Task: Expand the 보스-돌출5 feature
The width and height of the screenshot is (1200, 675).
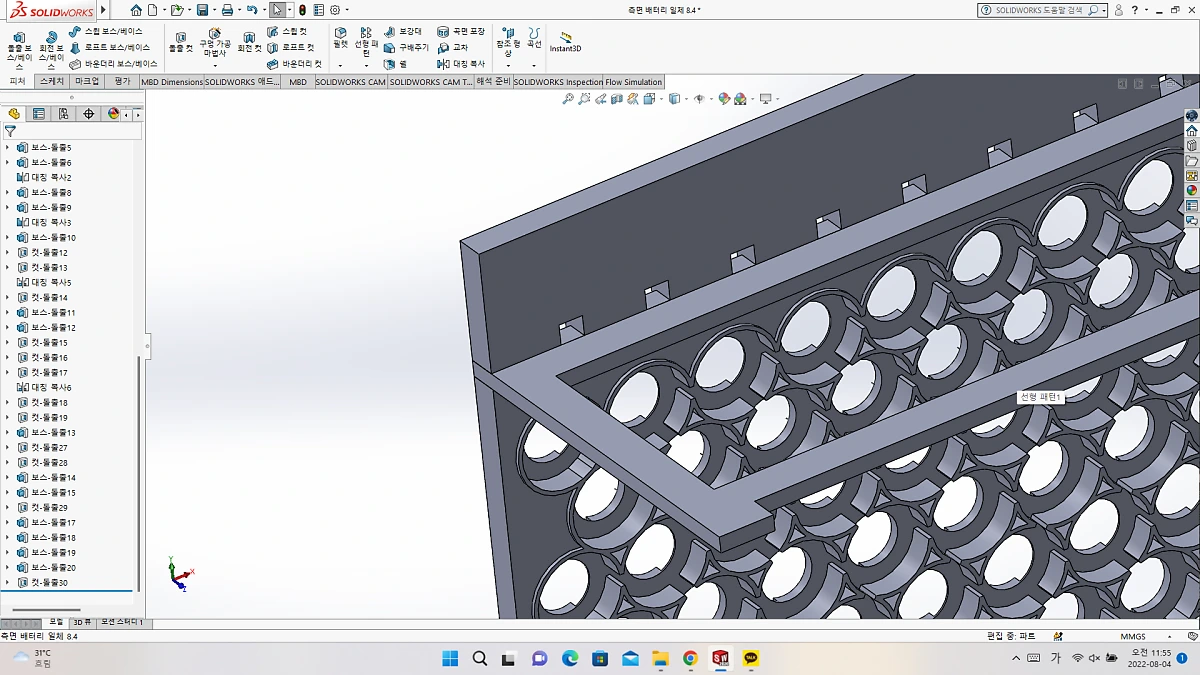Action: [8, 147]
